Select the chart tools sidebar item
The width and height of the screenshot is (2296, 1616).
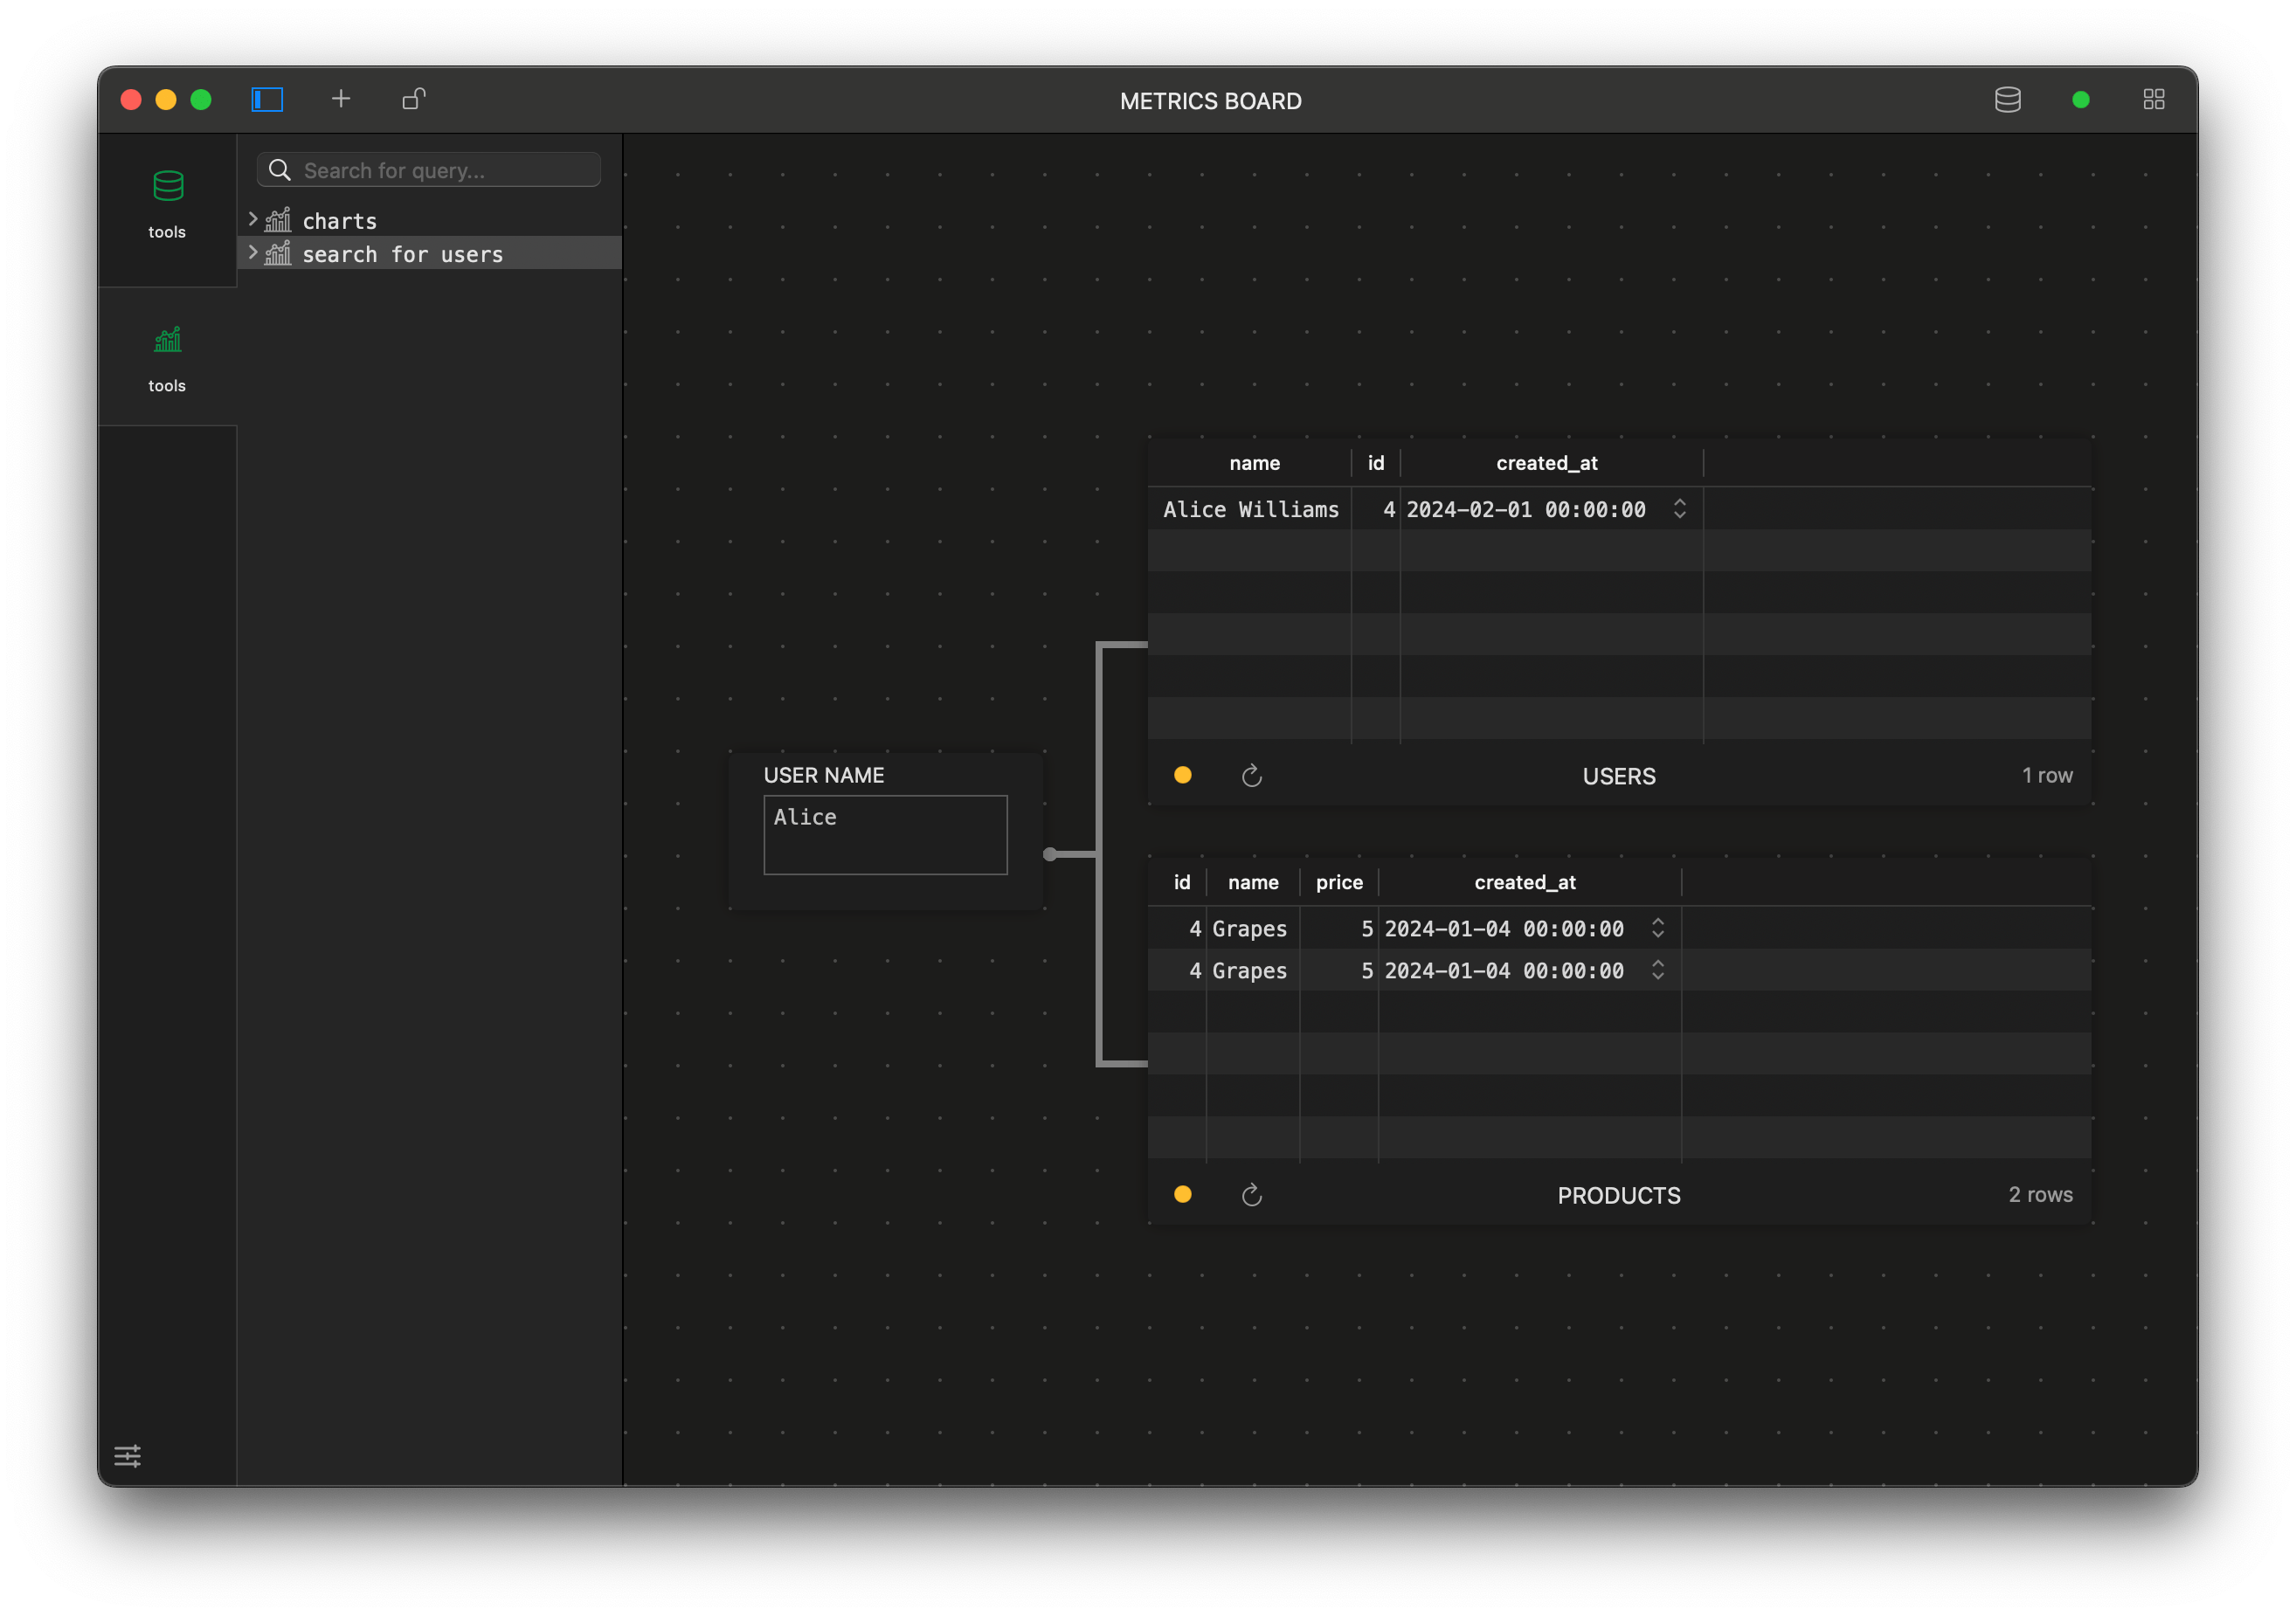point(167,358)
